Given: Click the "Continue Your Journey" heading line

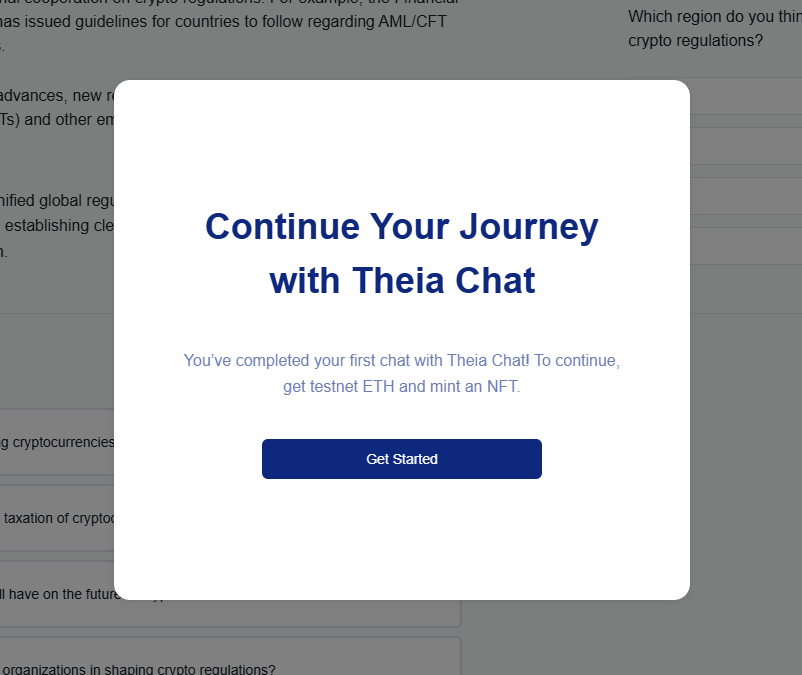Looking at the screenshot, I should (401, 227).
